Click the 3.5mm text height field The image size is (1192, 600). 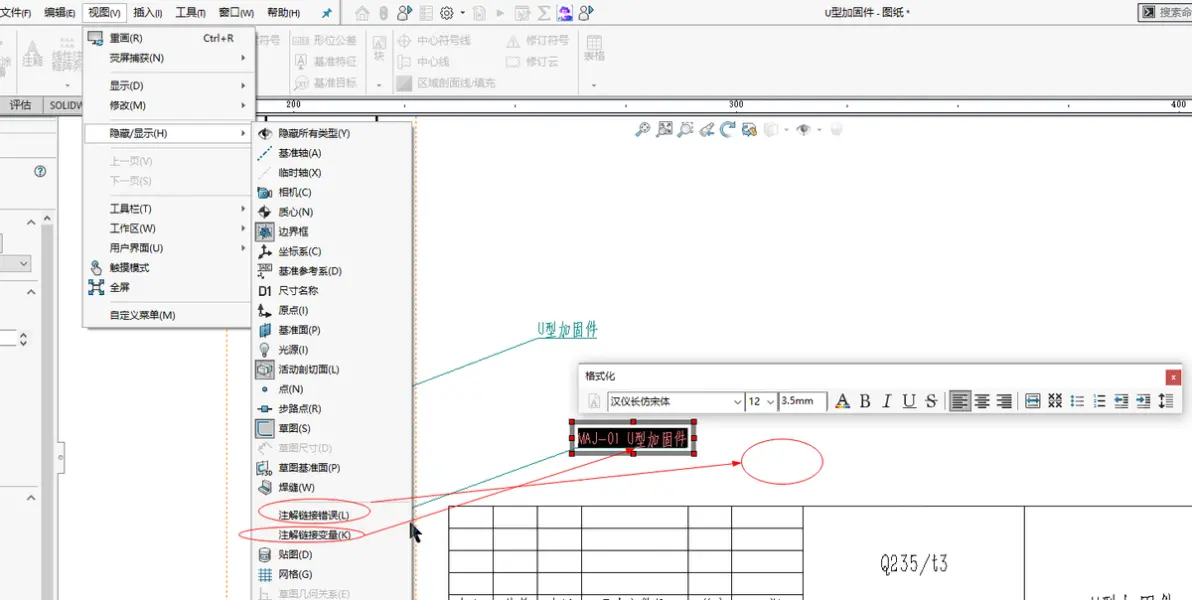pos(802,401)
